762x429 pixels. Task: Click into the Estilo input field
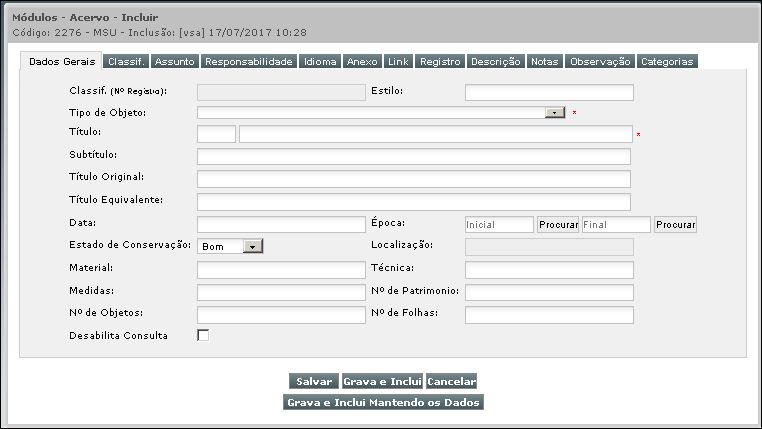point(549,93)
